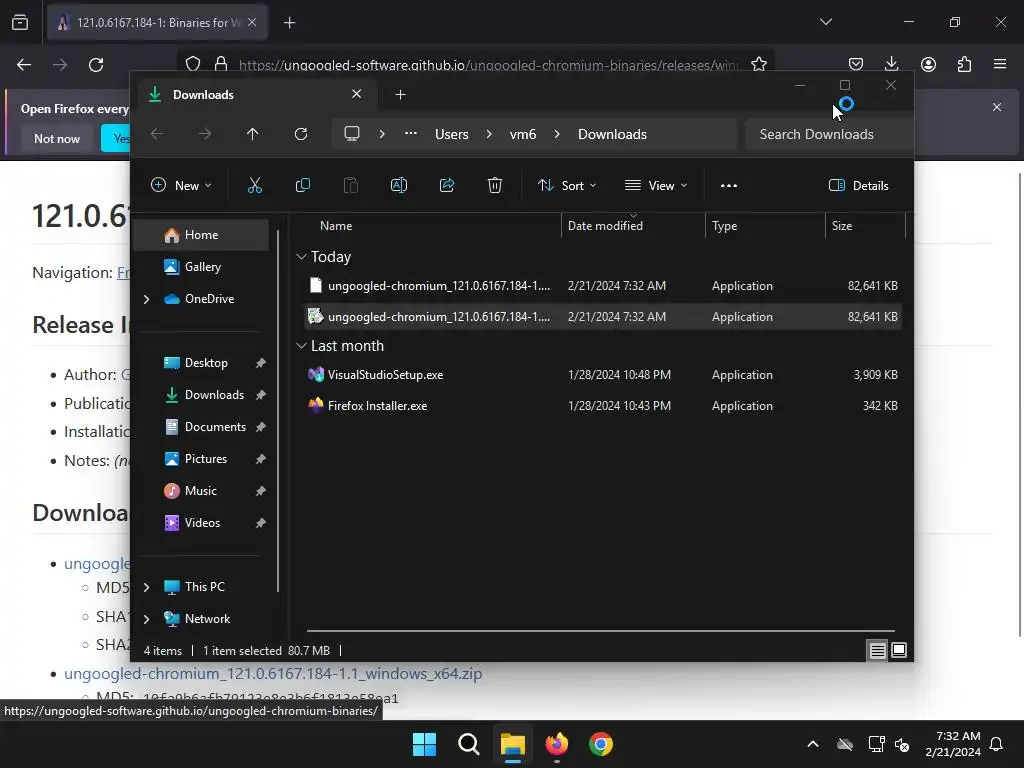Select VisualStudioSetup.exe file
The width and height of the screenshot is (1024, 768).
(603, 375)
